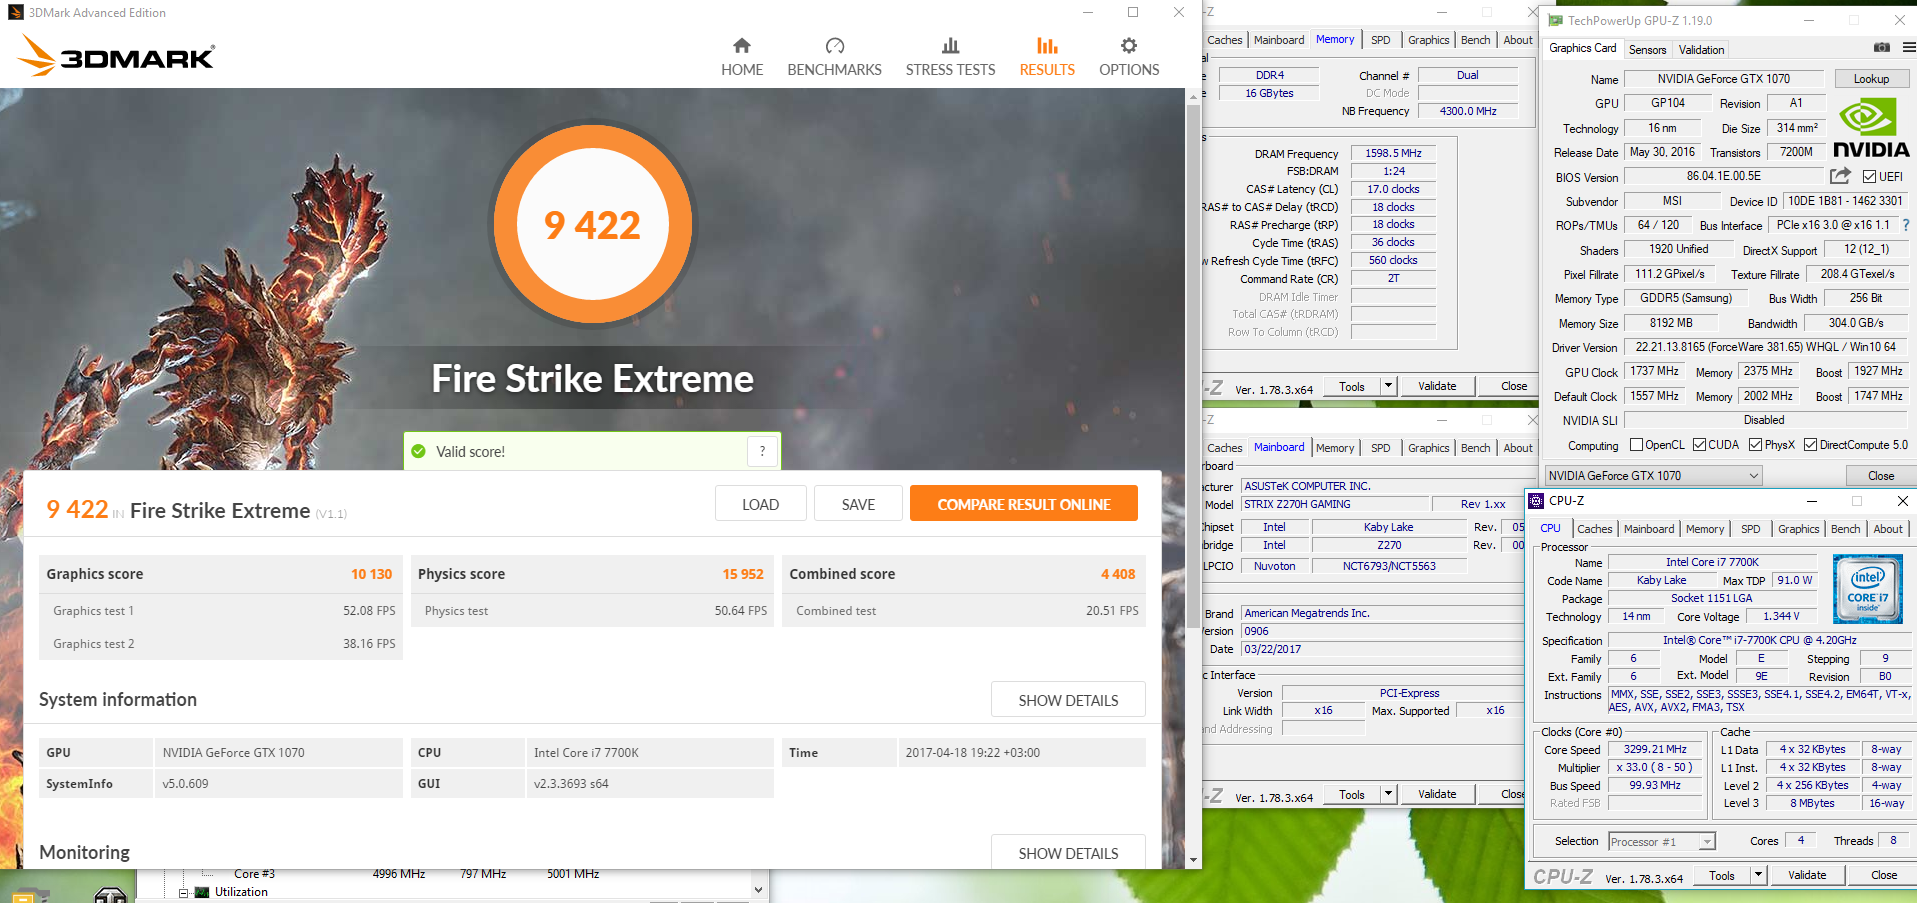Click the SAVE result button
1917x903 pixels.
(x=858, y=504)
